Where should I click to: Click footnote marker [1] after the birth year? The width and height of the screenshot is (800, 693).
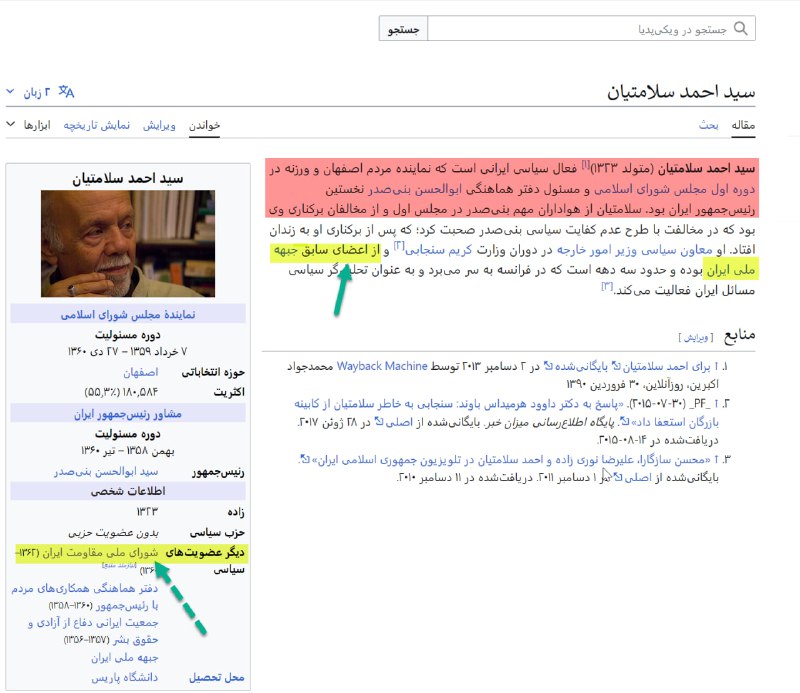click(x=585, y=165)
